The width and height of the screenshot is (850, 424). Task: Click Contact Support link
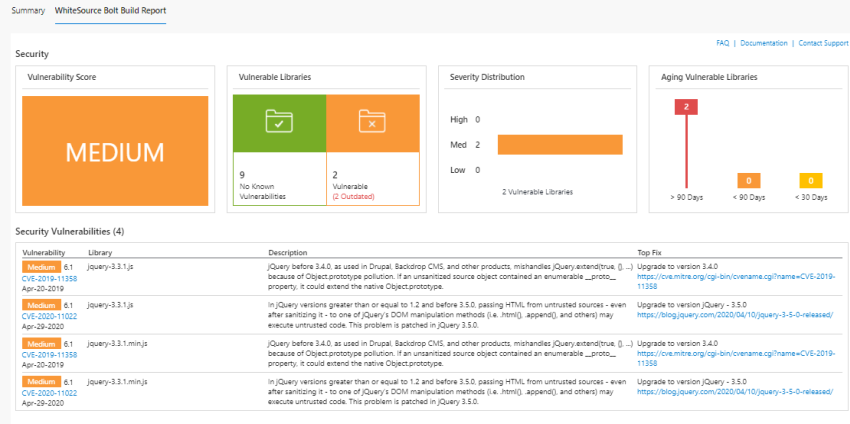click(x=823, y=43)
